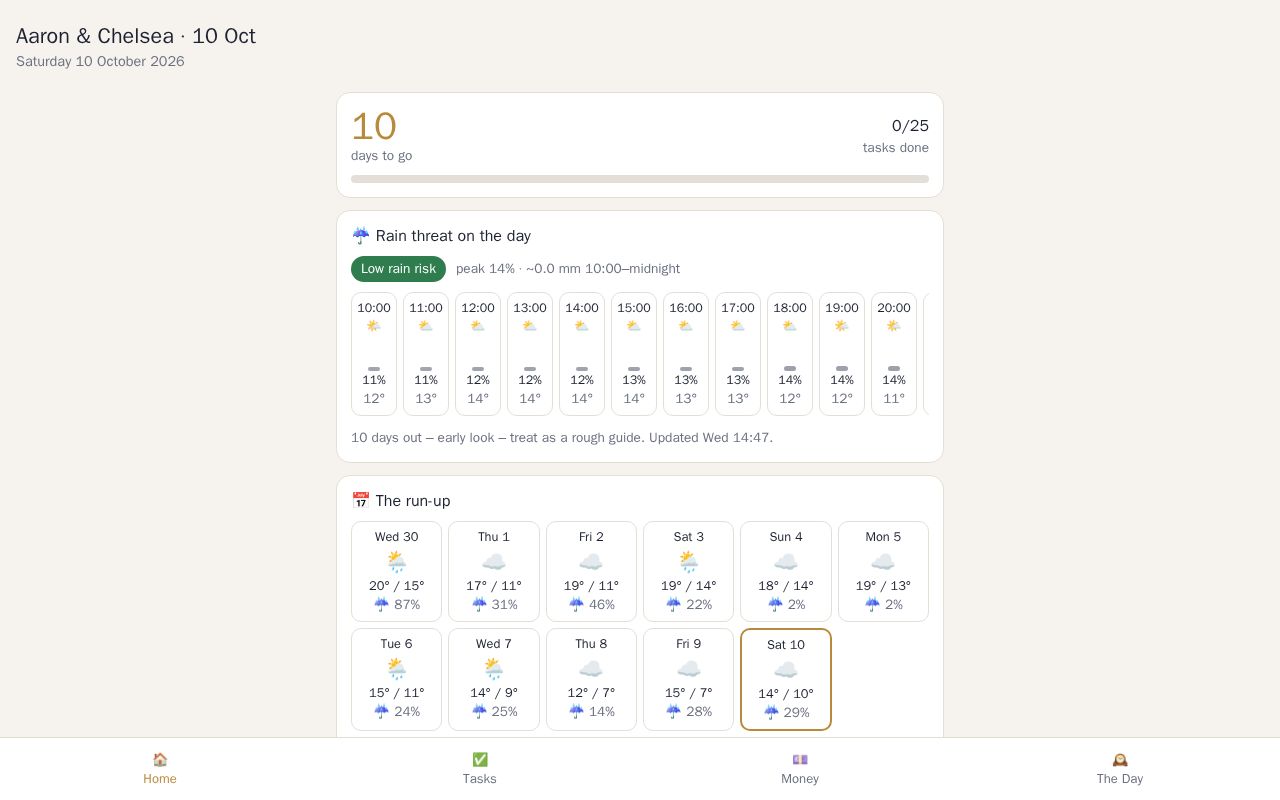The image size is (1280, 800).
Task: Click the house icon in bottom navigation
Action: [160, 760]
